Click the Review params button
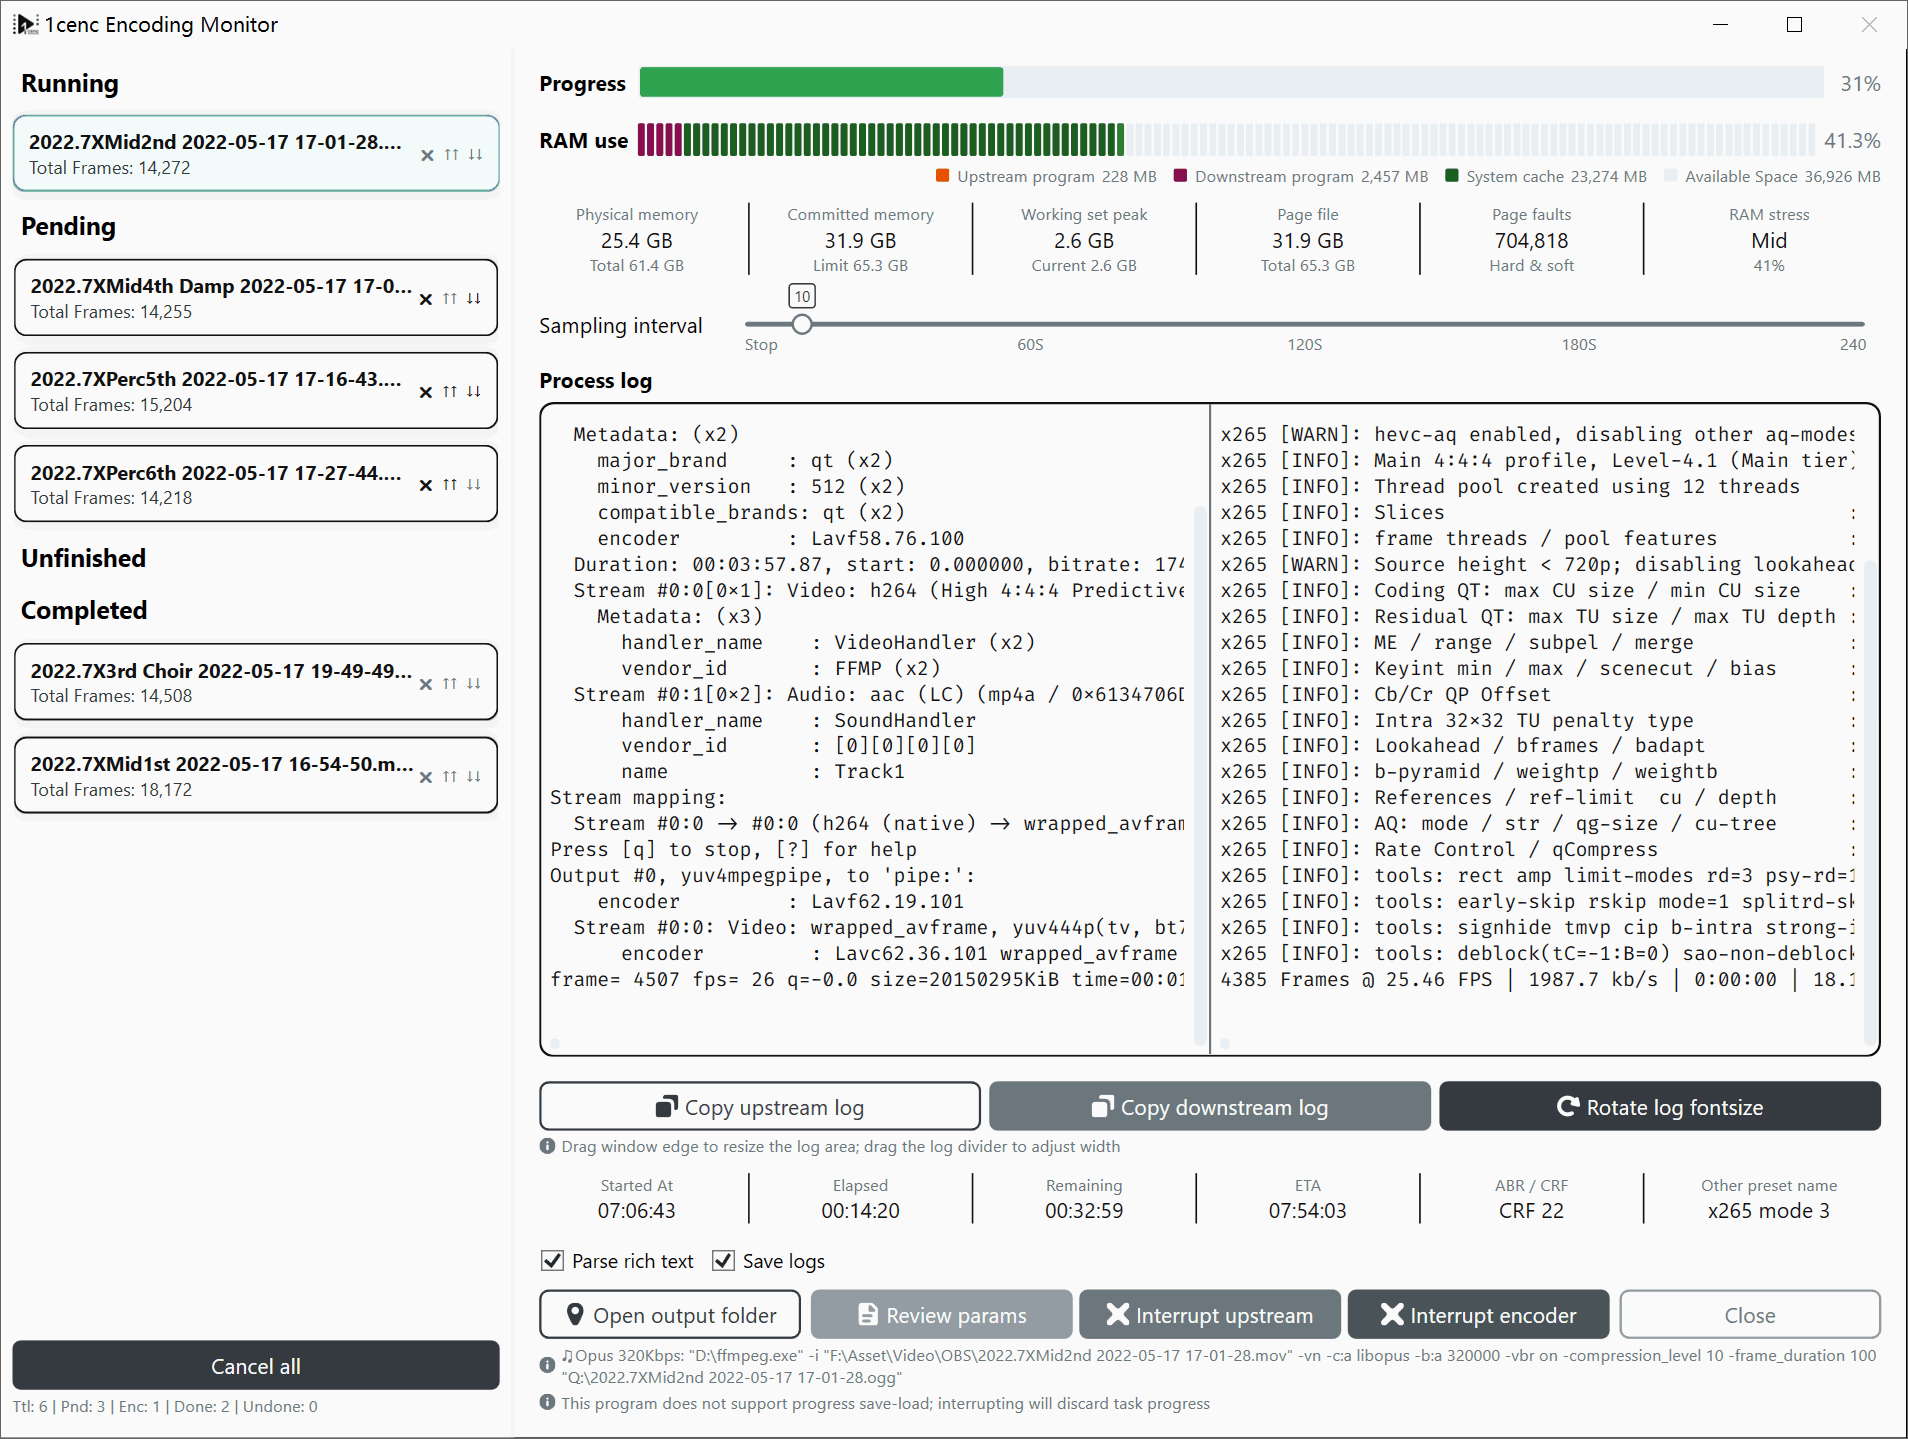 coord(942,1315)
